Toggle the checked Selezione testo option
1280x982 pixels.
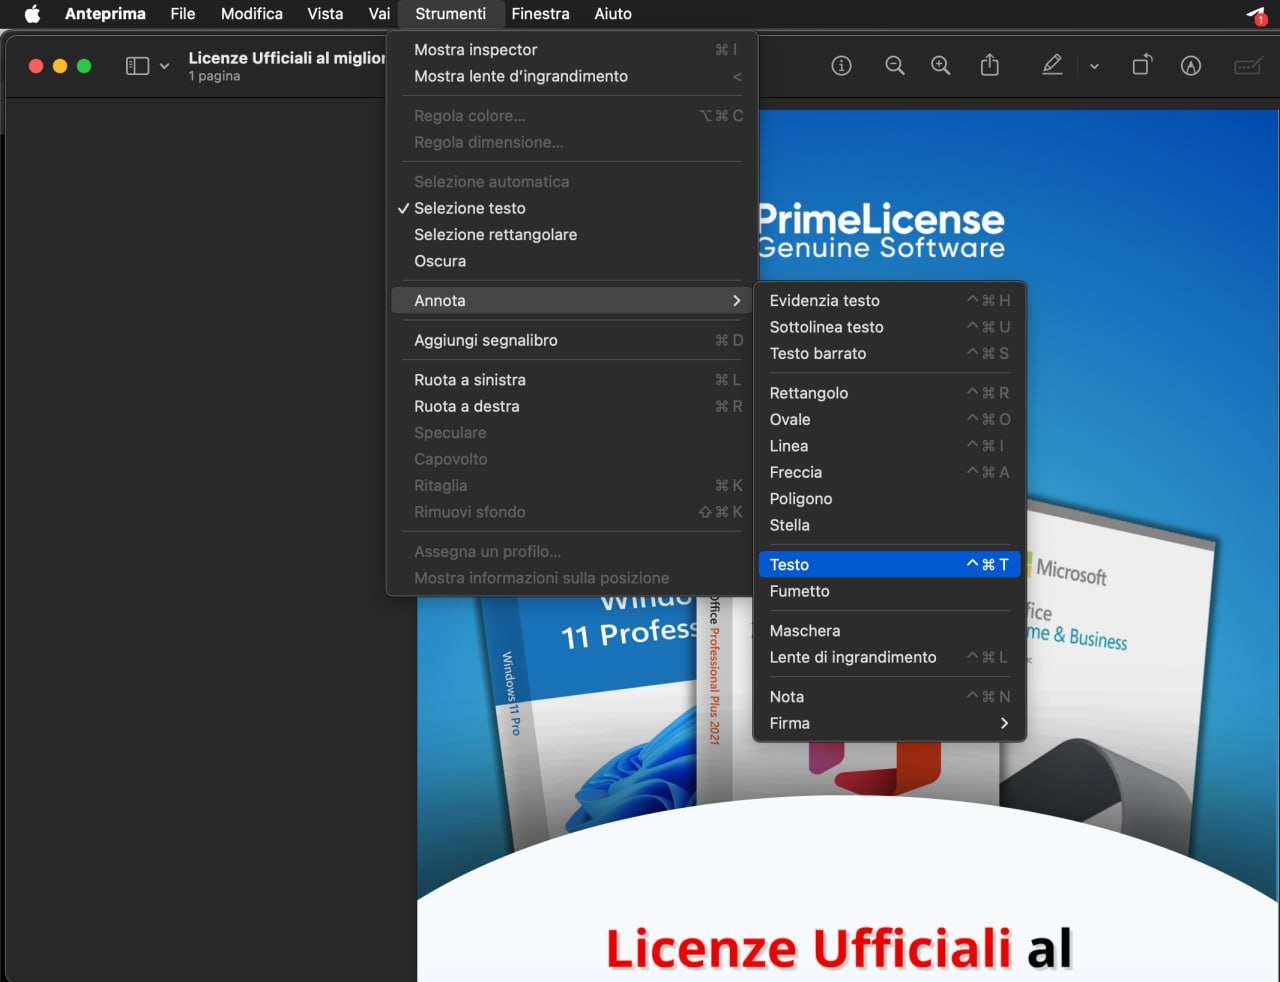[x=470, y=208]
